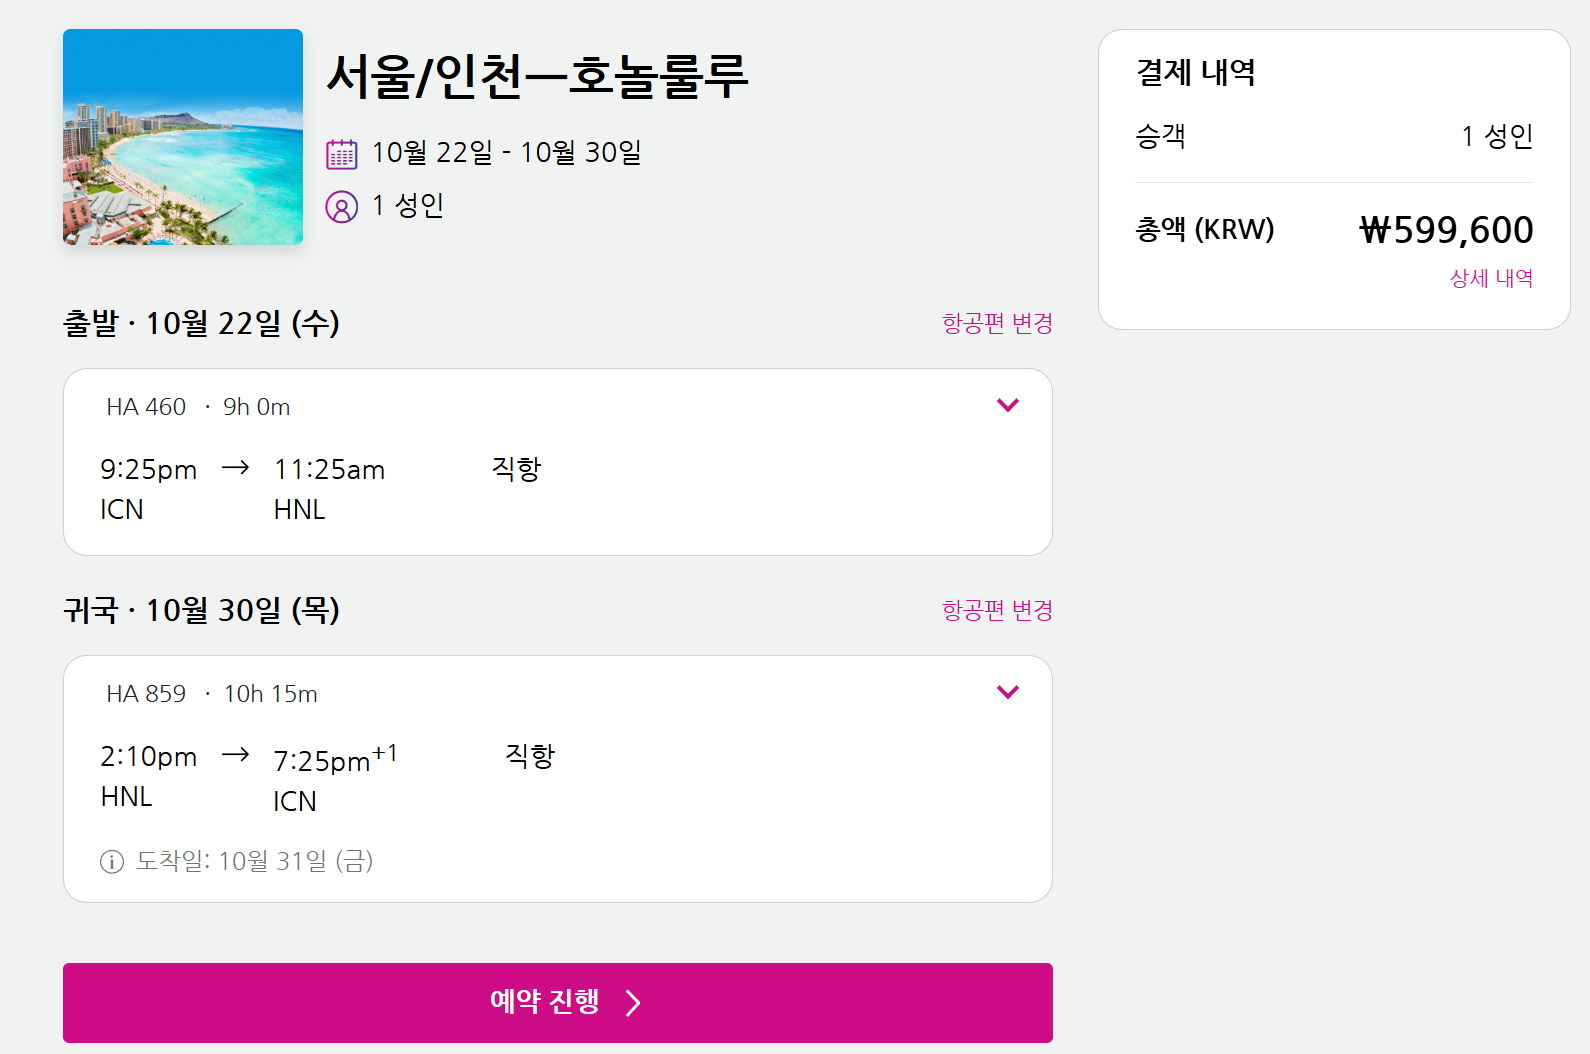Click the 도착일: 10월 31일 notice text
The width and height of the screenshot is (1590, 1054).
[254, 861]
